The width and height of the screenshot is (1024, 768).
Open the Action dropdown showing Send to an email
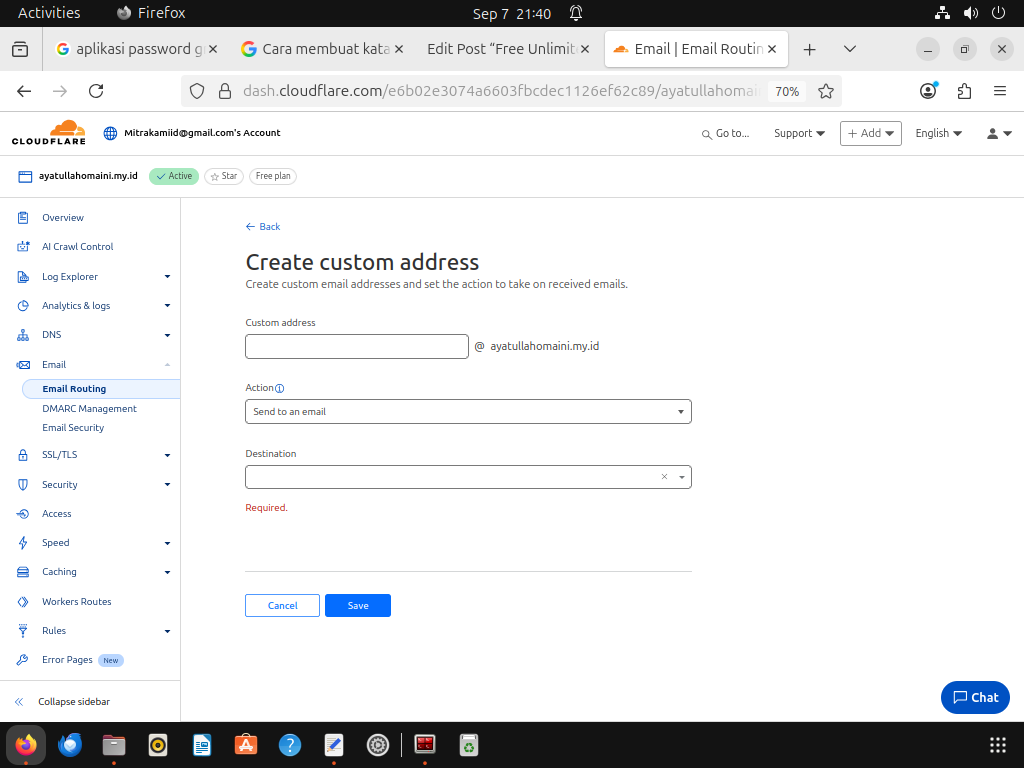[x=468, y=411]
